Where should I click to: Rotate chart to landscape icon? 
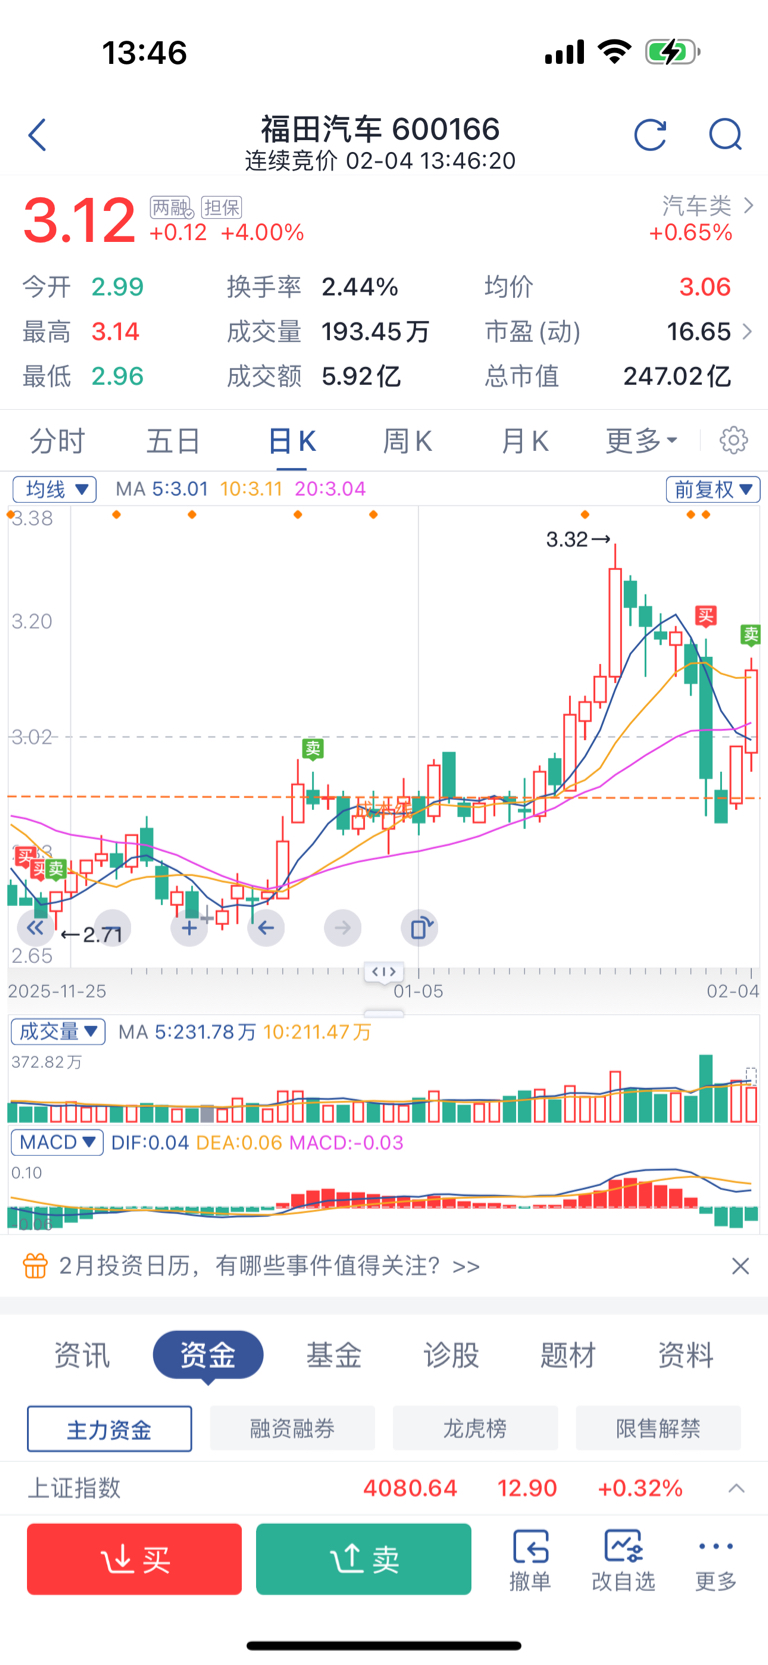pos(419,928)
